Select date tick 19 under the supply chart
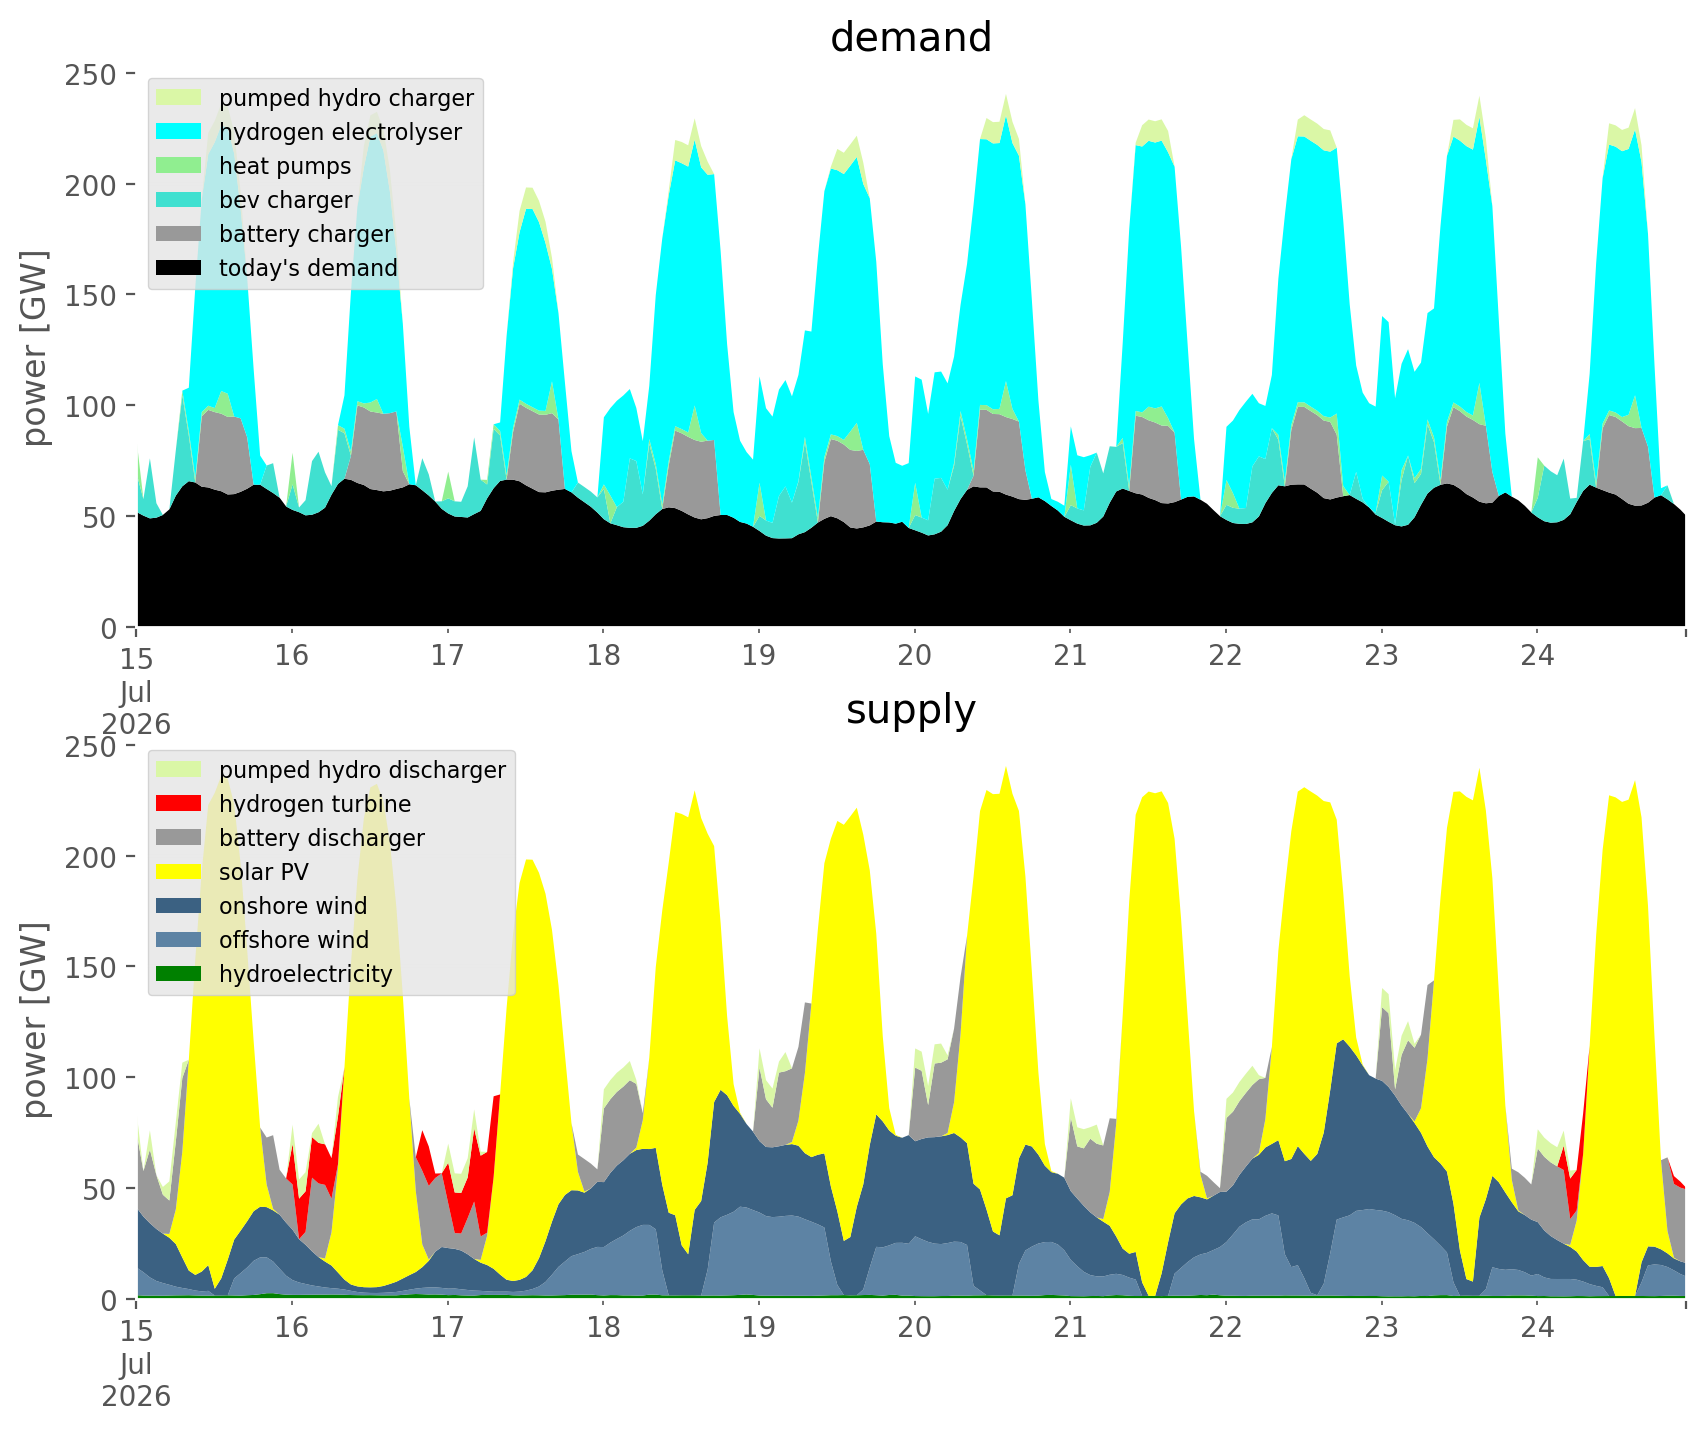This screenshot has width=1706, height=1431. [758, 1328]
